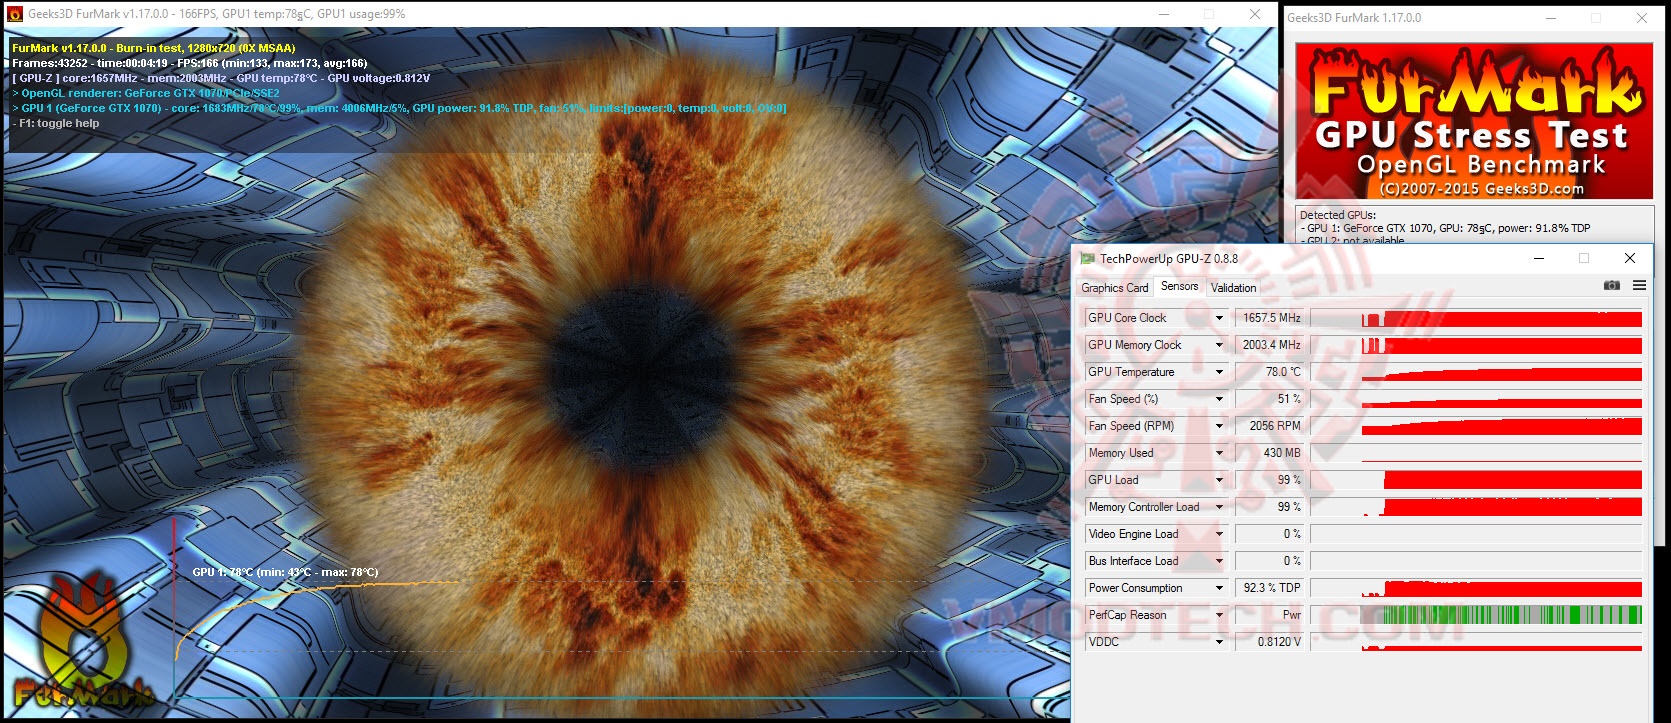
Task: Click the GPU Temperature history graph in GPU-Z
Action: (1476, 372)
